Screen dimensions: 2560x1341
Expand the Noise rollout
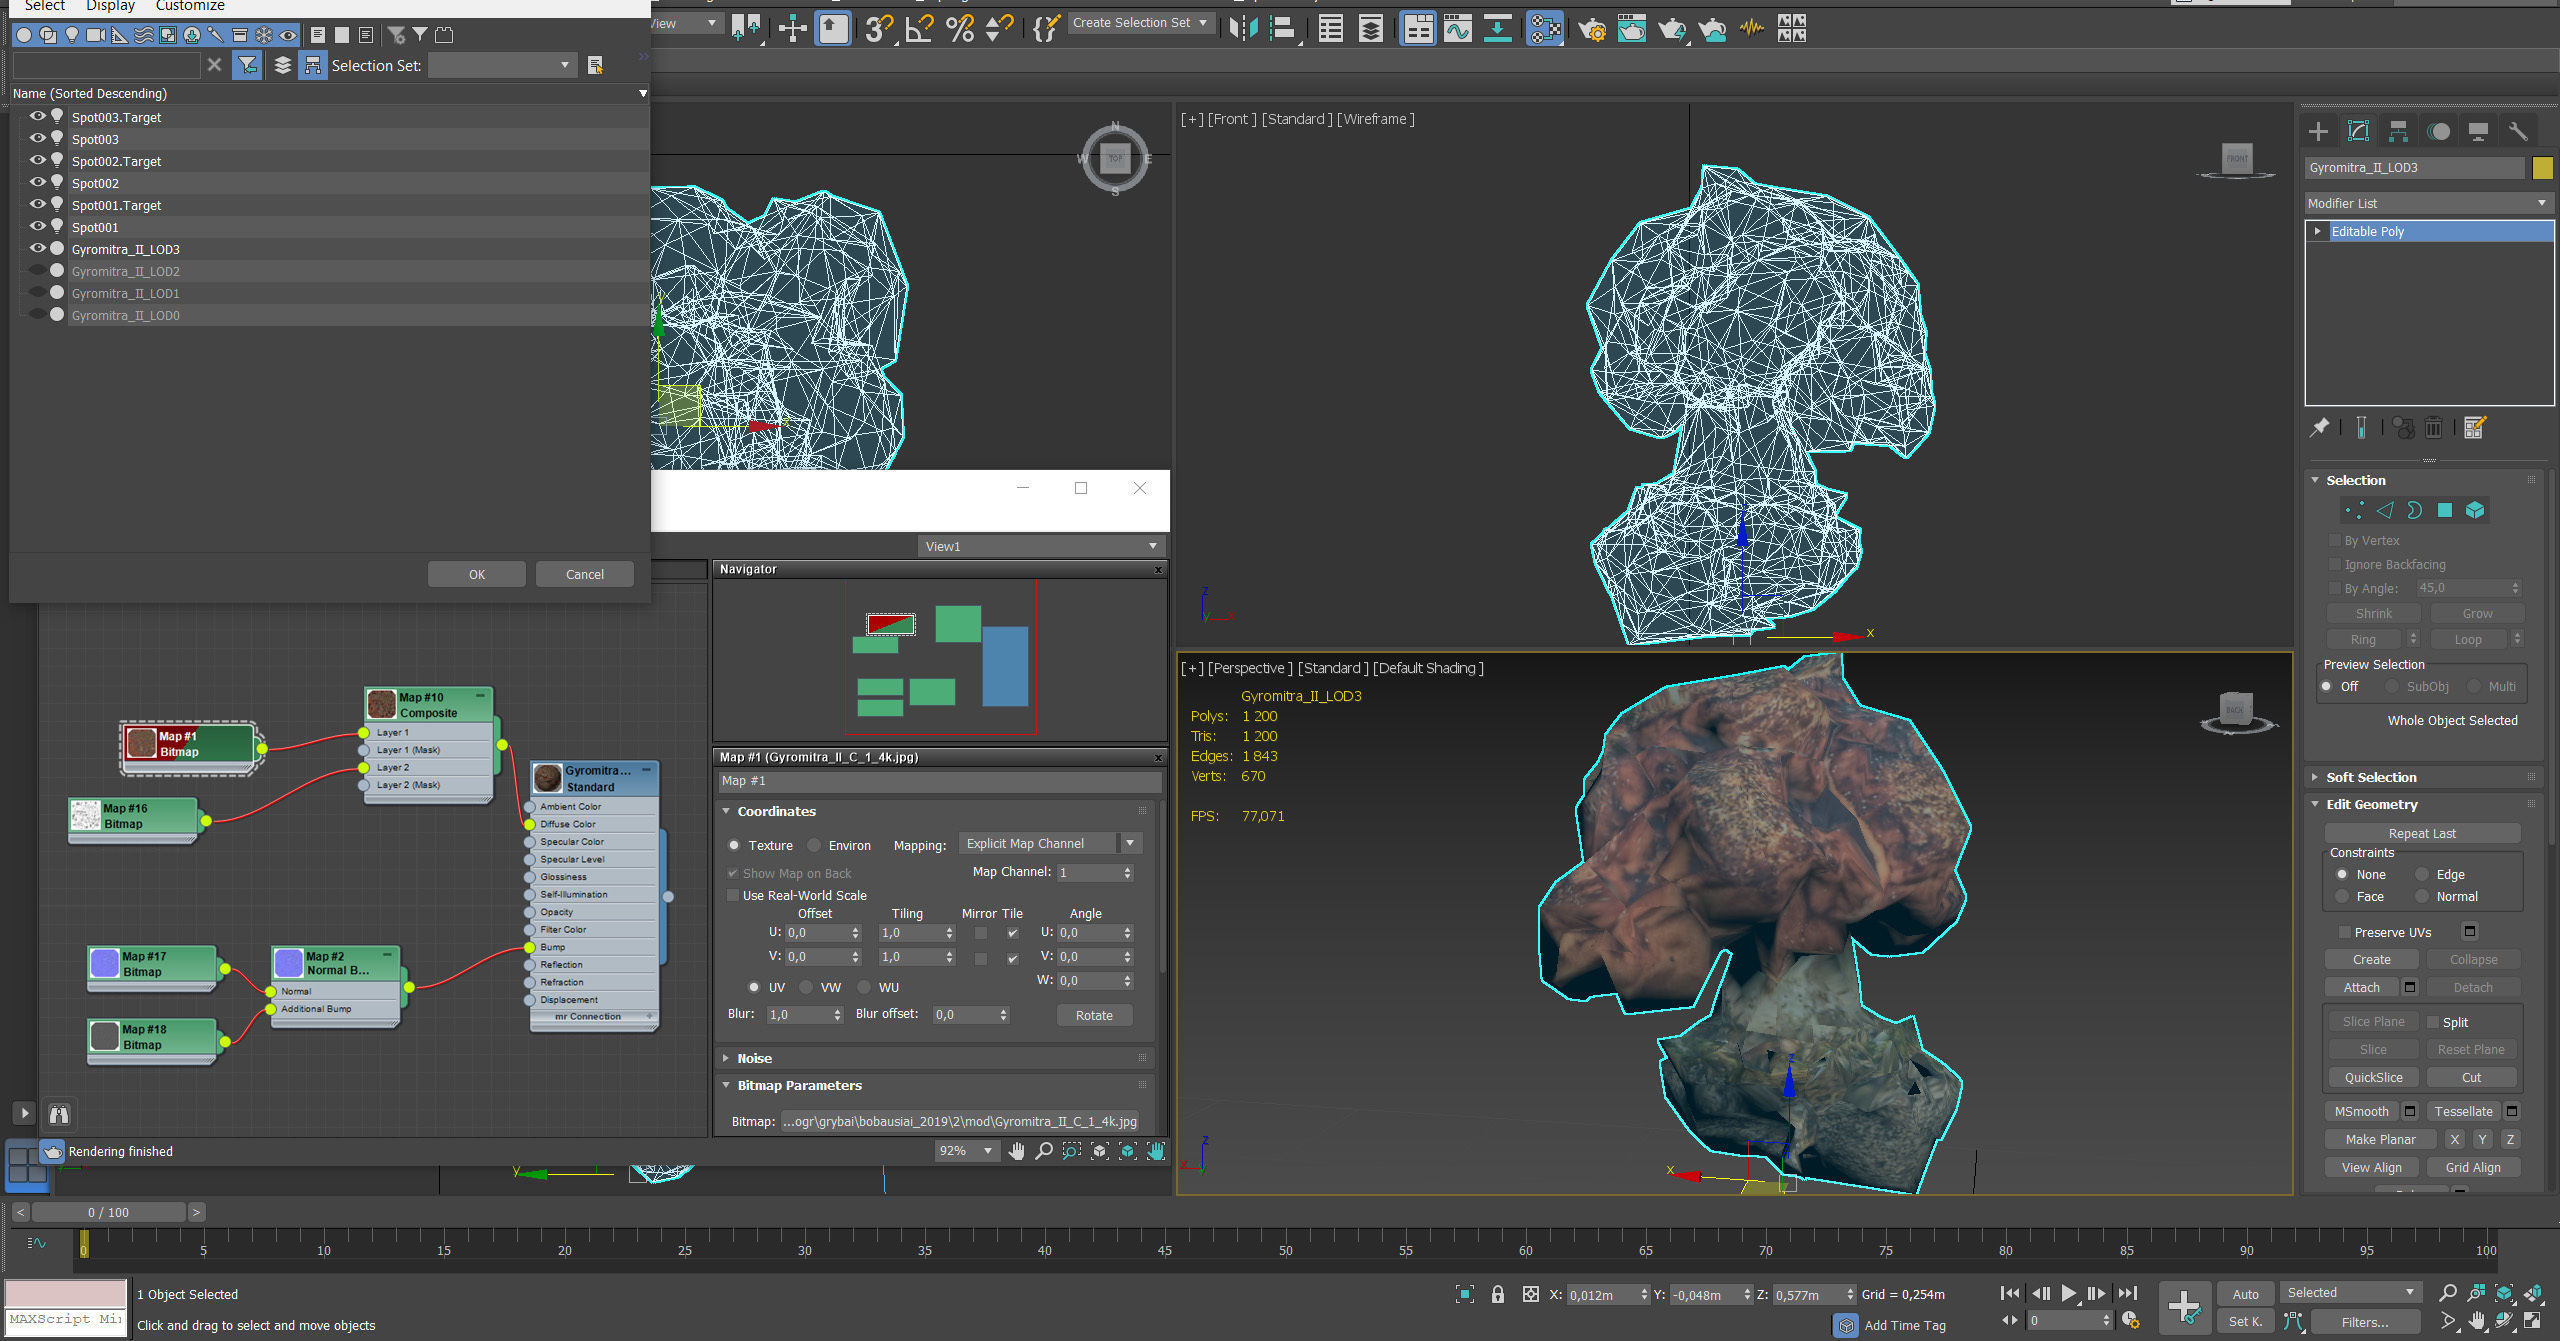[x=754, y=1058]
